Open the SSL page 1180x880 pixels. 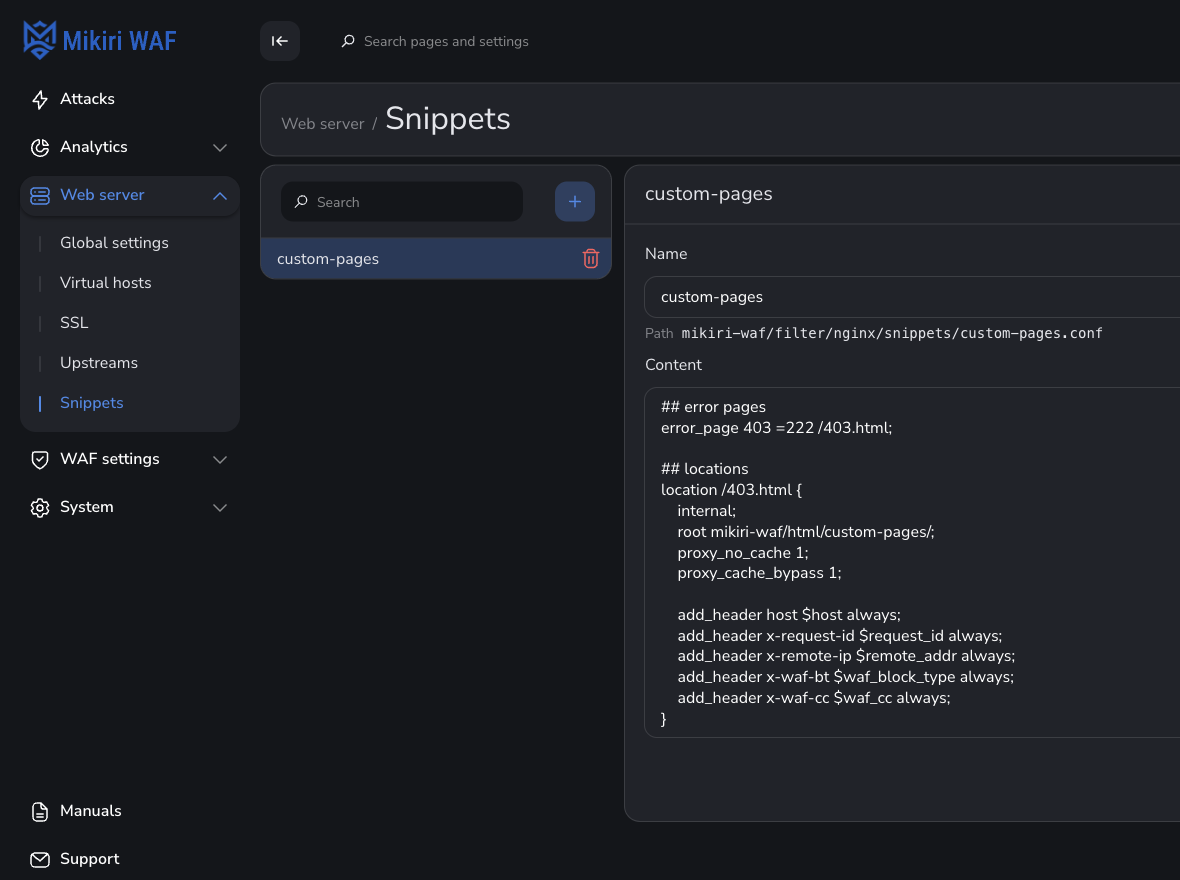pos(74,323)
